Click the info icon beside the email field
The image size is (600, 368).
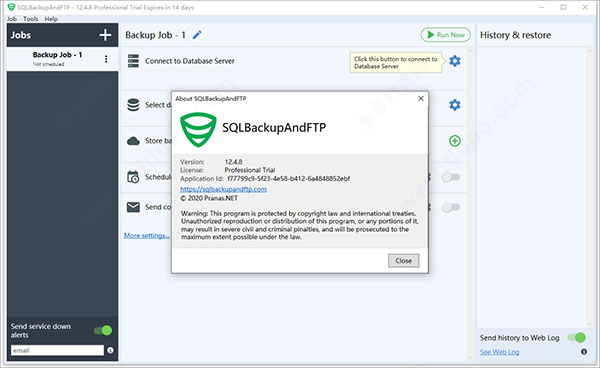[110, 350]
